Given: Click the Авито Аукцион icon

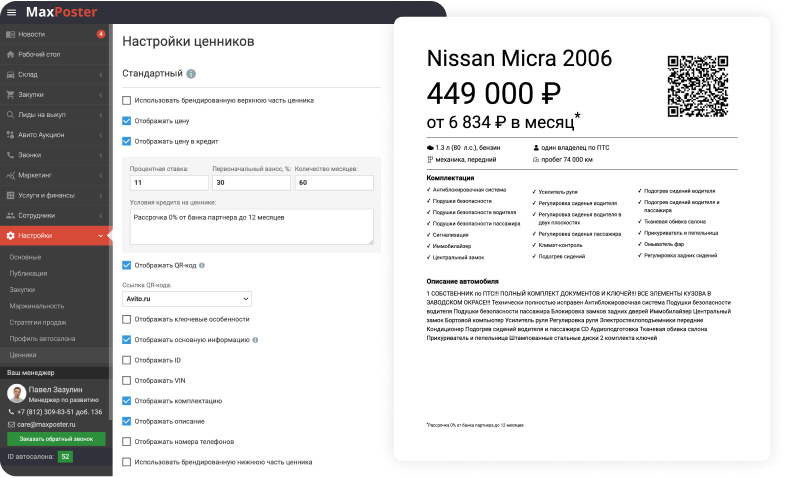Looking at the screenshot, I should point(10,135).
